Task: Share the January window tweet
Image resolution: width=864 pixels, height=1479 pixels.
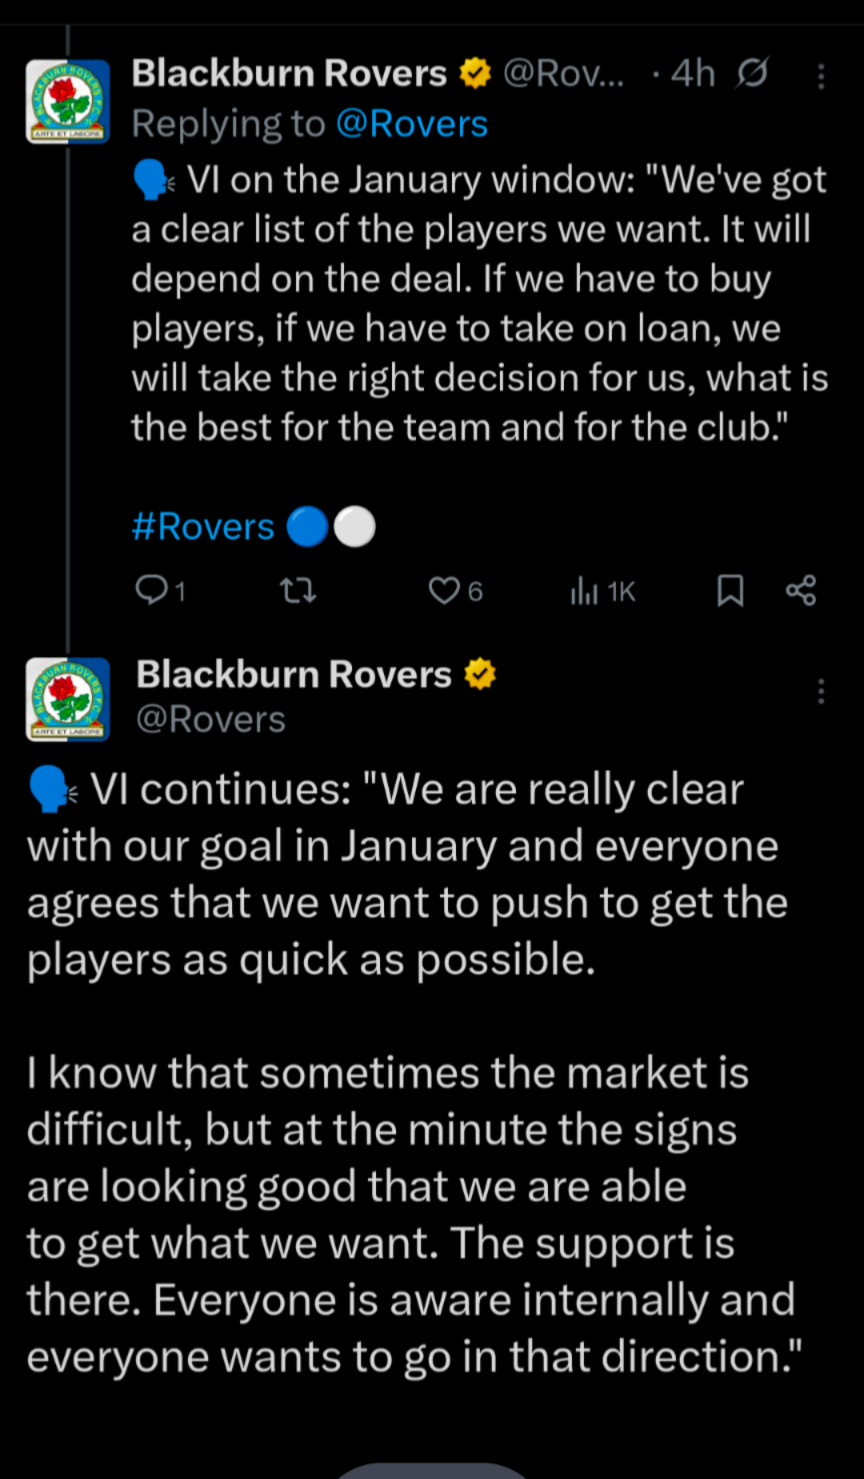Action: pyautogui.click(x=801, y=591)
